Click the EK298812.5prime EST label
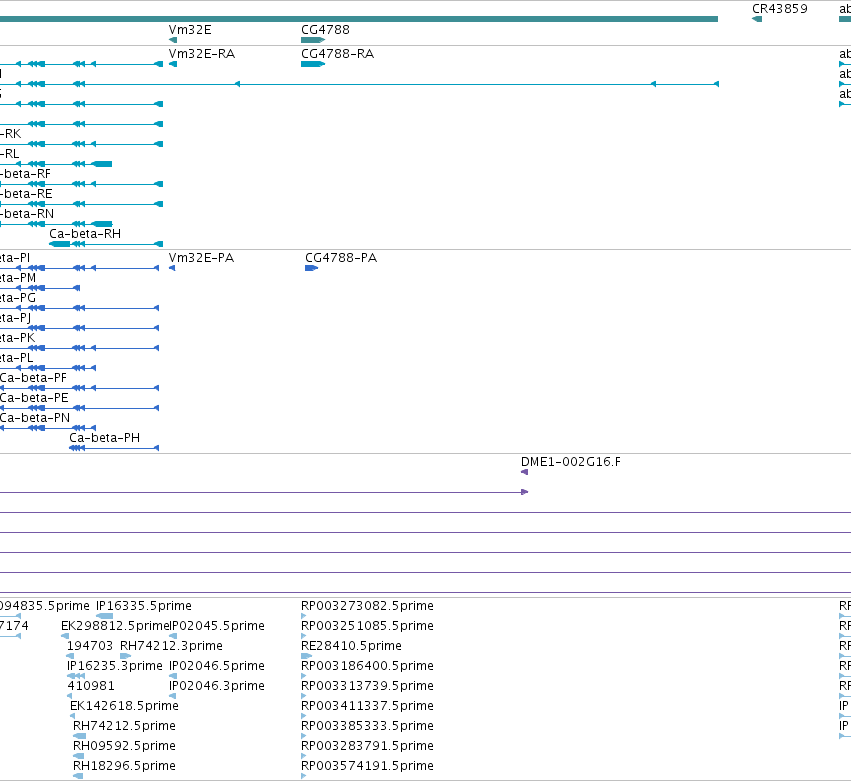 coord(115,626)
